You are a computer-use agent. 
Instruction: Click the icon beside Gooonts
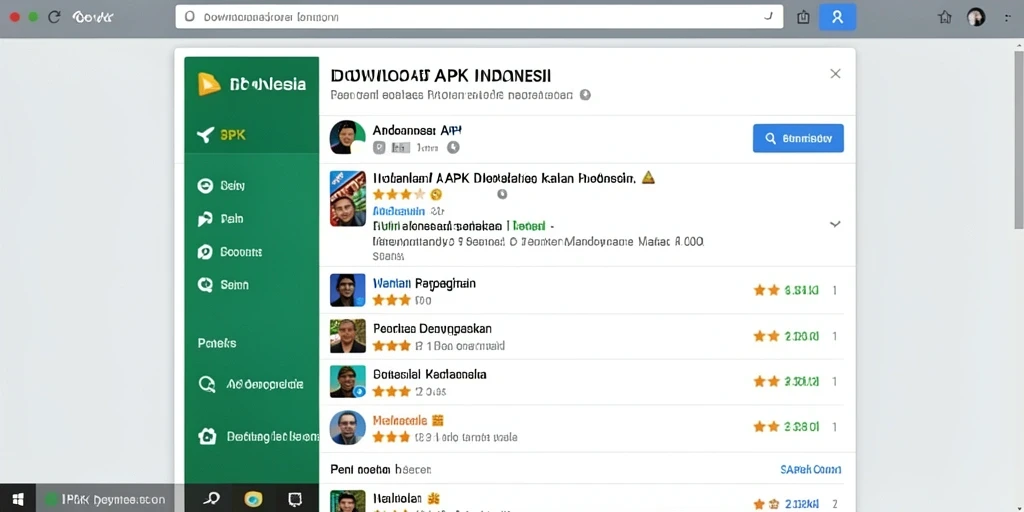(205, 252)
